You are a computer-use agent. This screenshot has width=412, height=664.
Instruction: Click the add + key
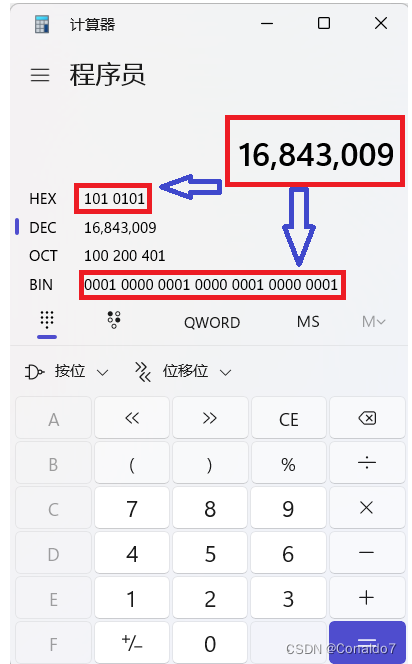pos(367,598)
